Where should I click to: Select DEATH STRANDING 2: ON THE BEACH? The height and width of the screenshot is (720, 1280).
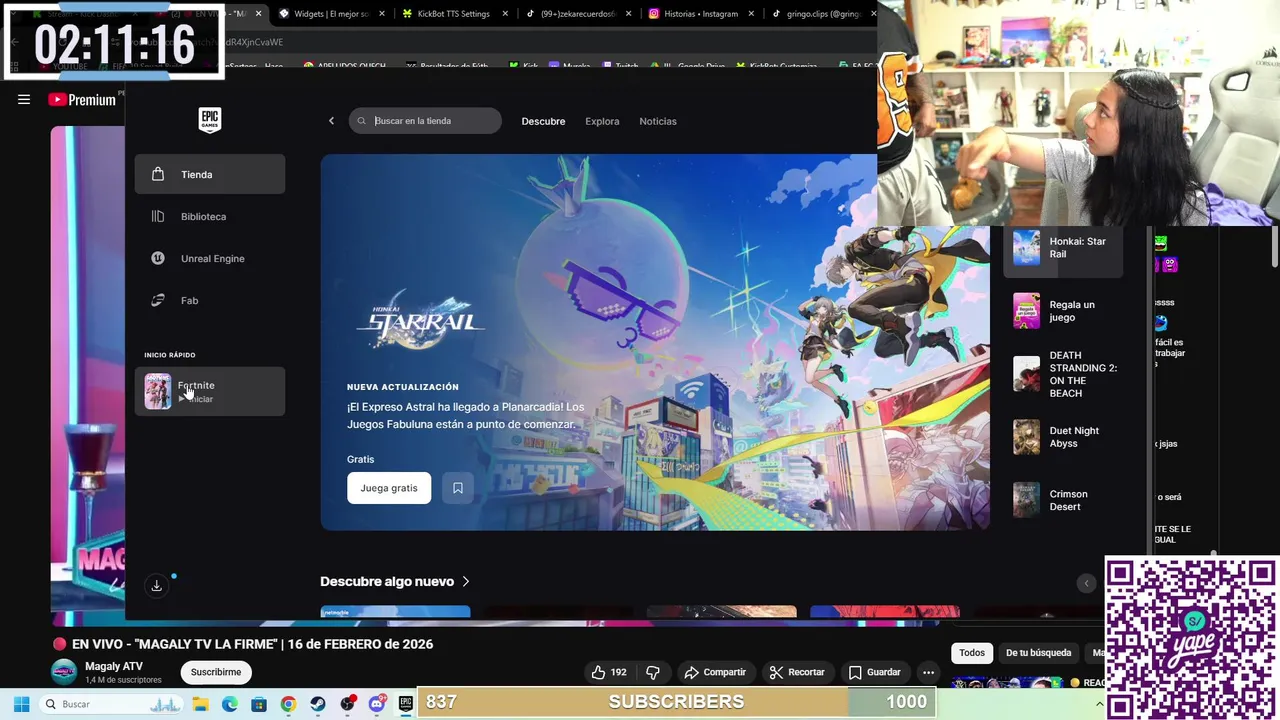point(1063,374)
